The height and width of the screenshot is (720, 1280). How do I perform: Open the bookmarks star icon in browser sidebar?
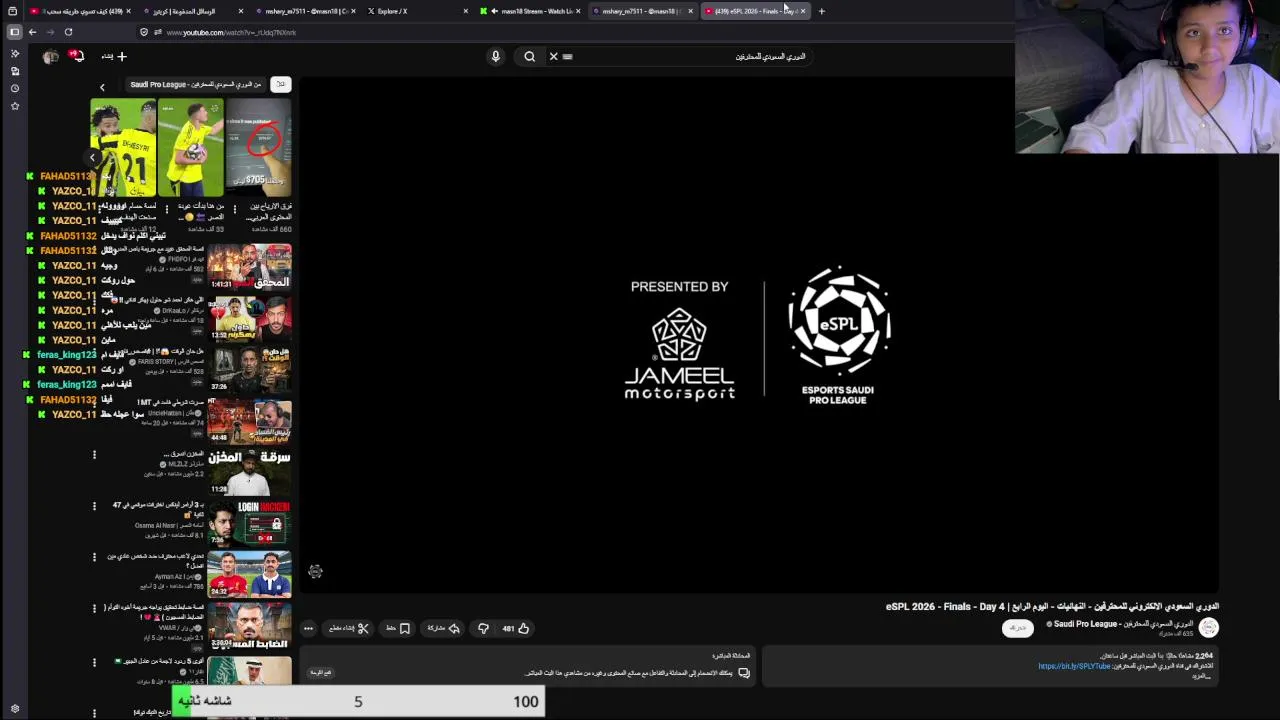click(x=14, y=105)
